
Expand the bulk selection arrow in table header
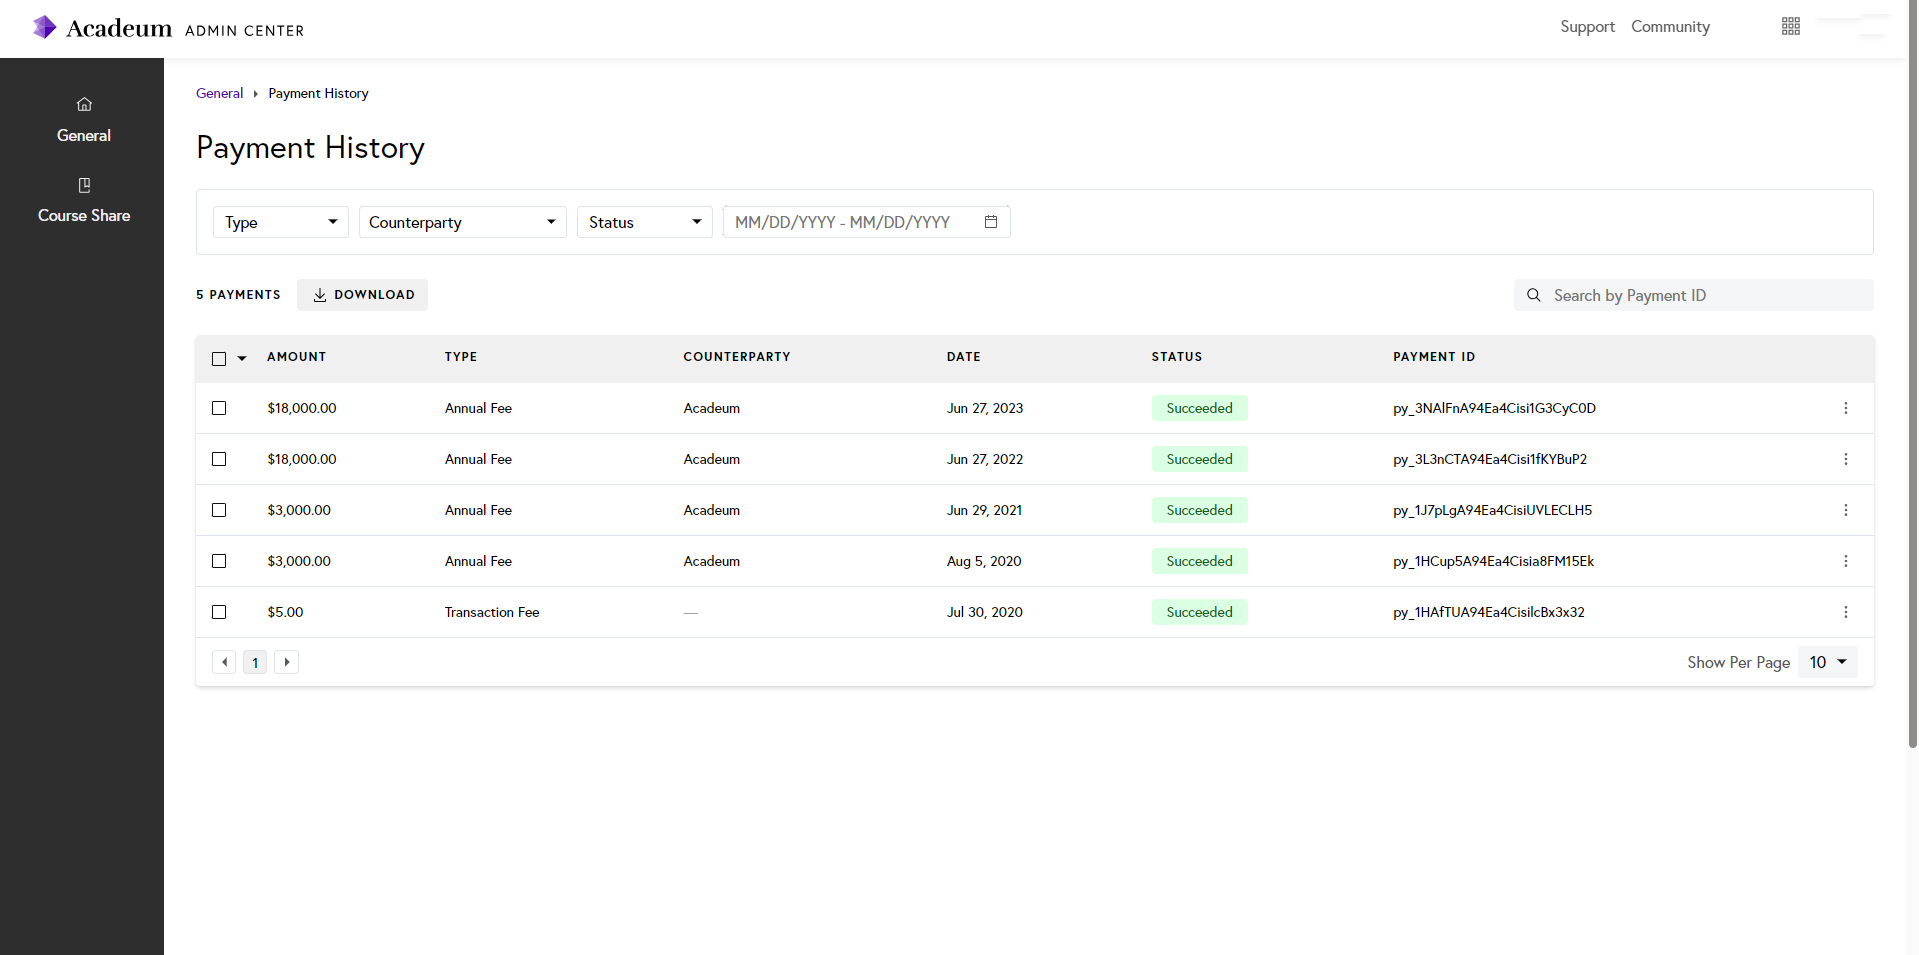click(242, 358)
